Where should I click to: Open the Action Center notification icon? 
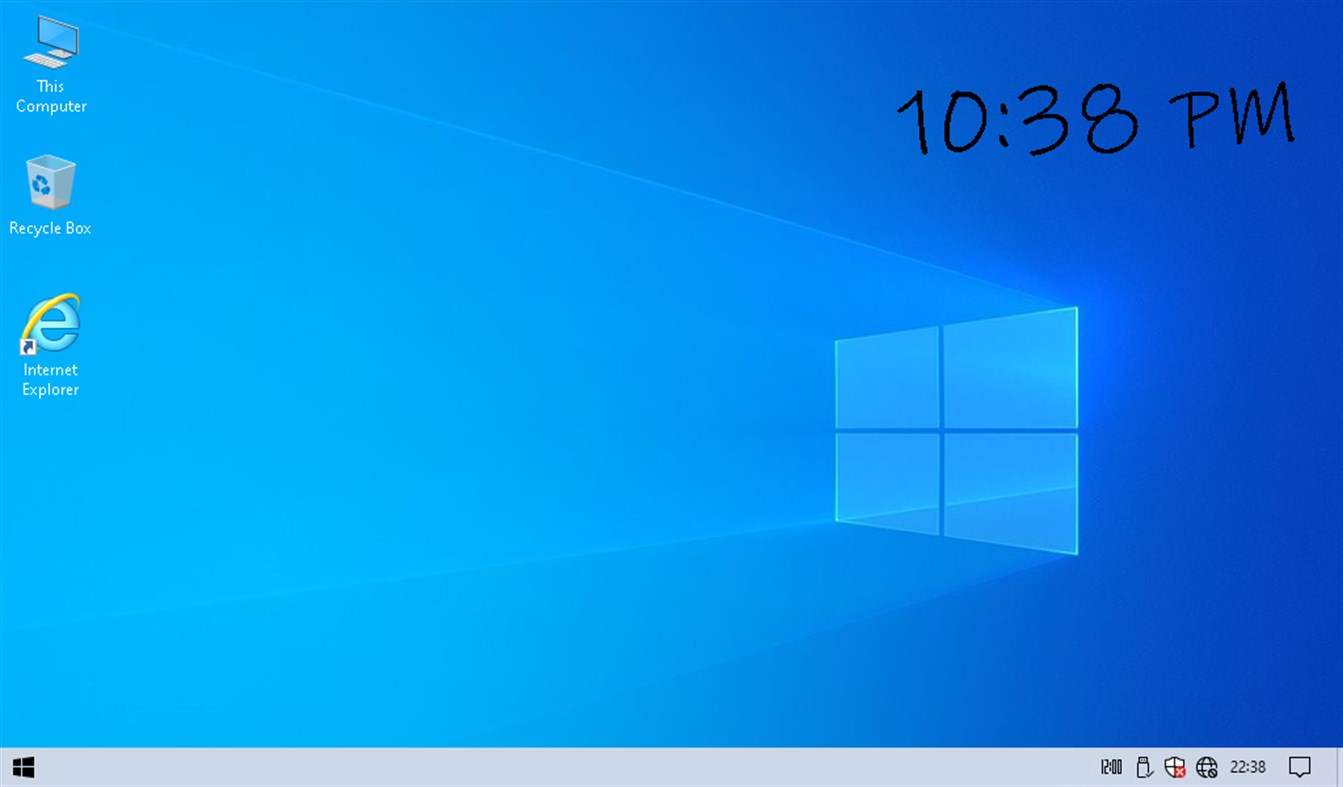pos(1300,766)
